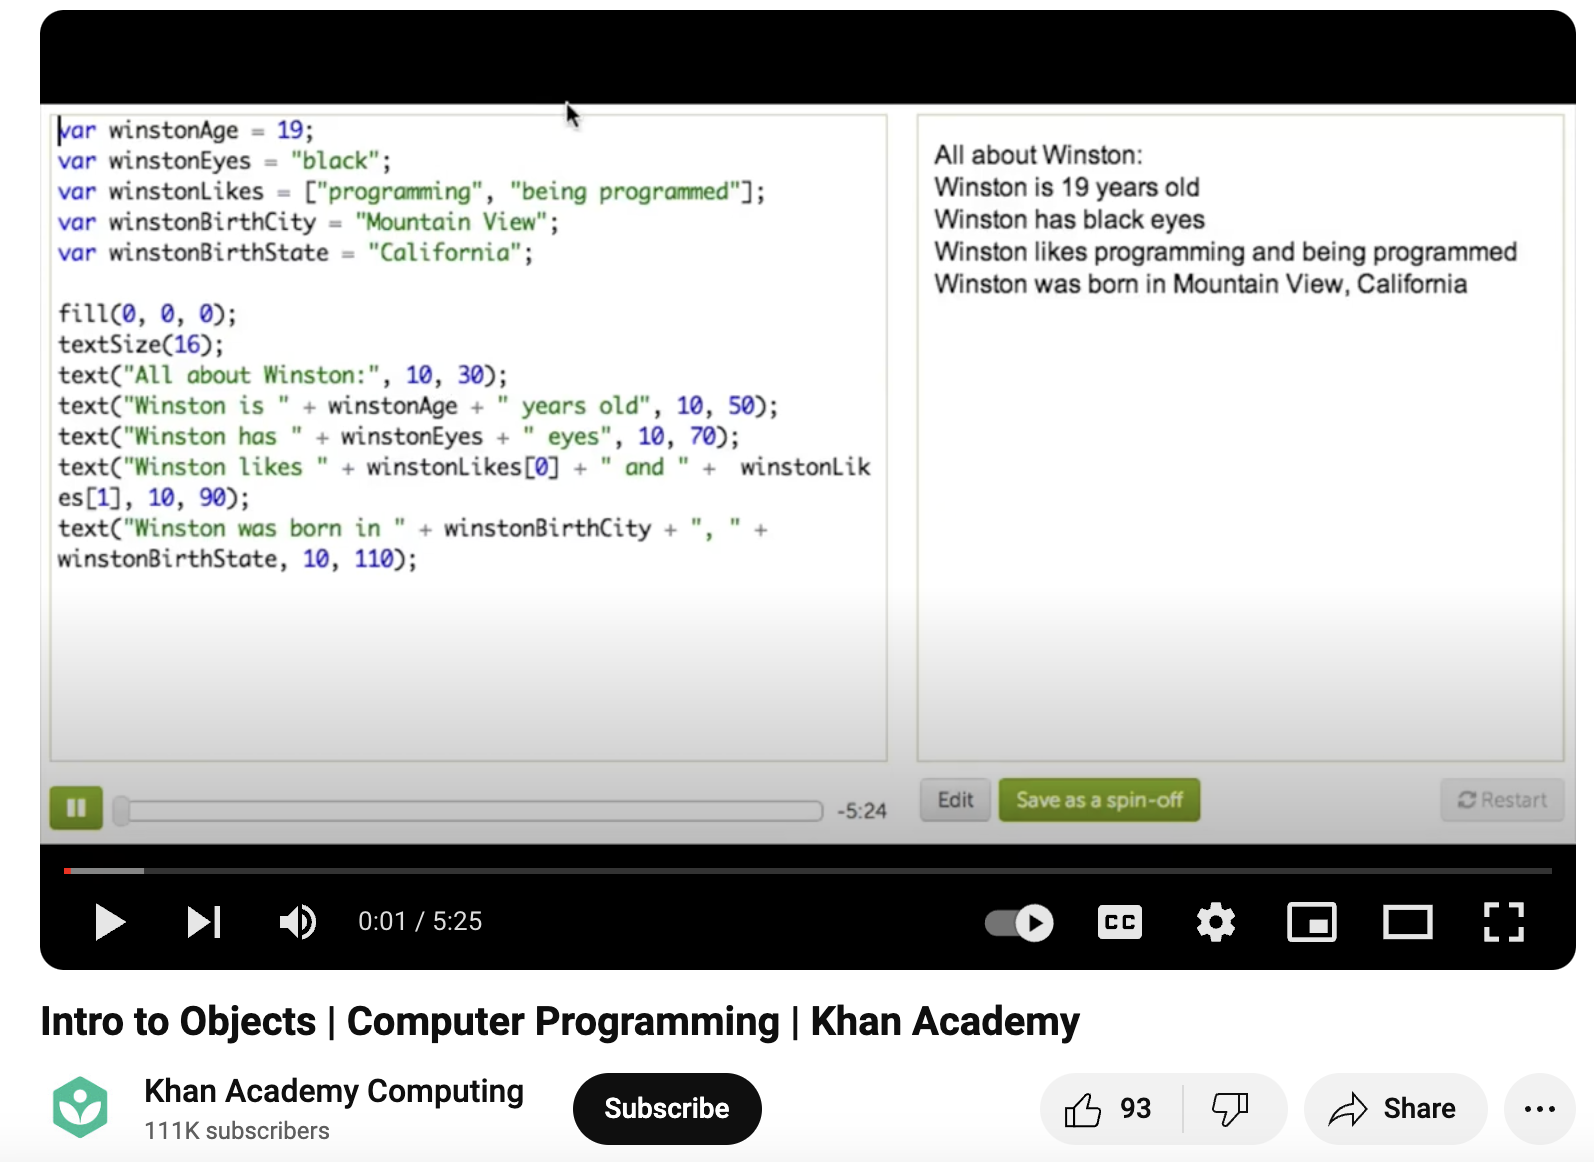This screenshot has width=1594, height=1162.
Task: Click the -5:24 remaining time label
Action: 861,810
